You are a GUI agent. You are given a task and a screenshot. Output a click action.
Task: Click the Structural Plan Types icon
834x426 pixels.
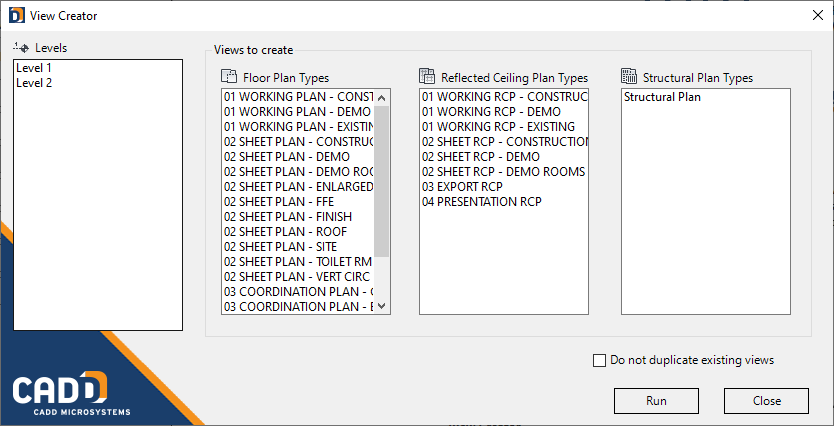tap(629, 77)
